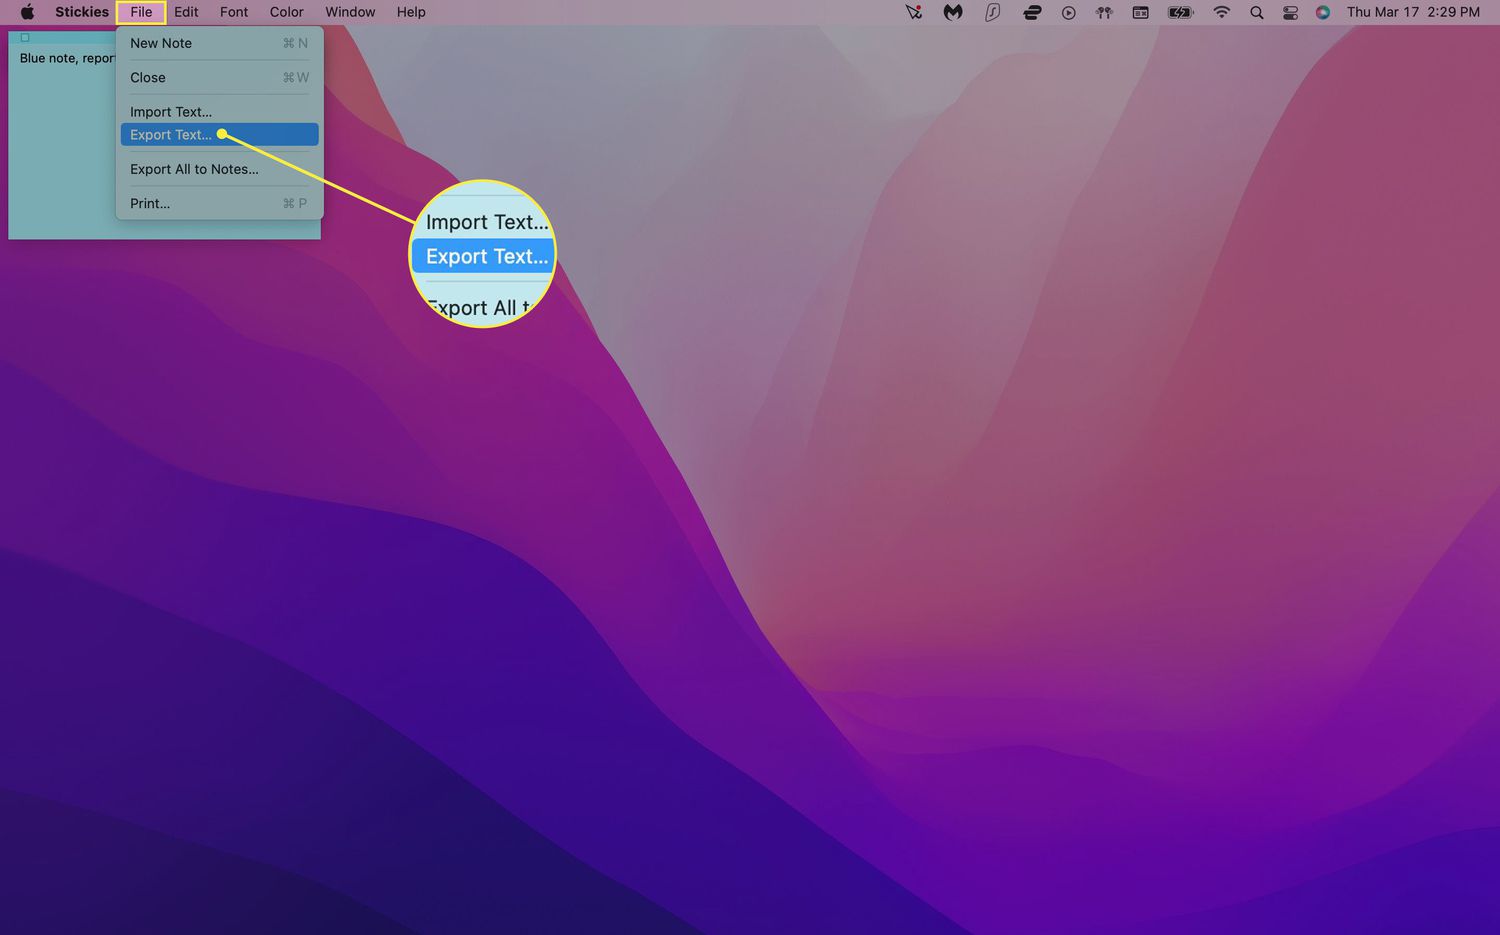Open Spotlight search magnifier

click(x=1257, y=12)
